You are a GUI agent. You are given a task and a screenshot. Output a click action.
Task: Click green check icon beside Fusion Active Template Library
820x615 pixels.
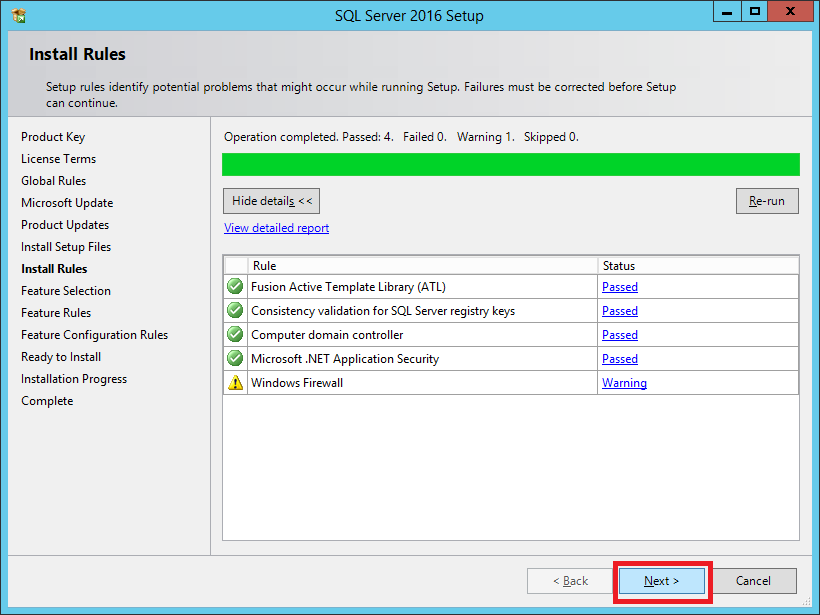coord(235,287)
